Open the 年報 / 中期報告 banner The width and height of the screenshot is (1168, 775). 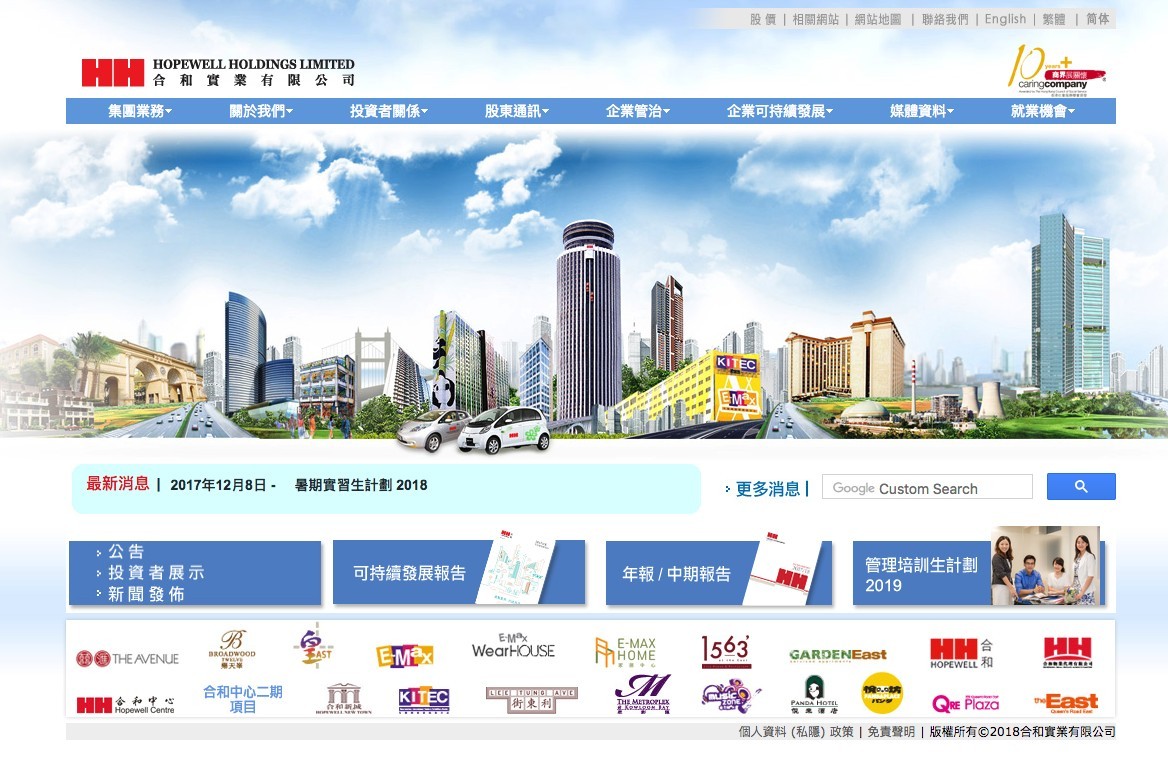[x=719, y=572]
